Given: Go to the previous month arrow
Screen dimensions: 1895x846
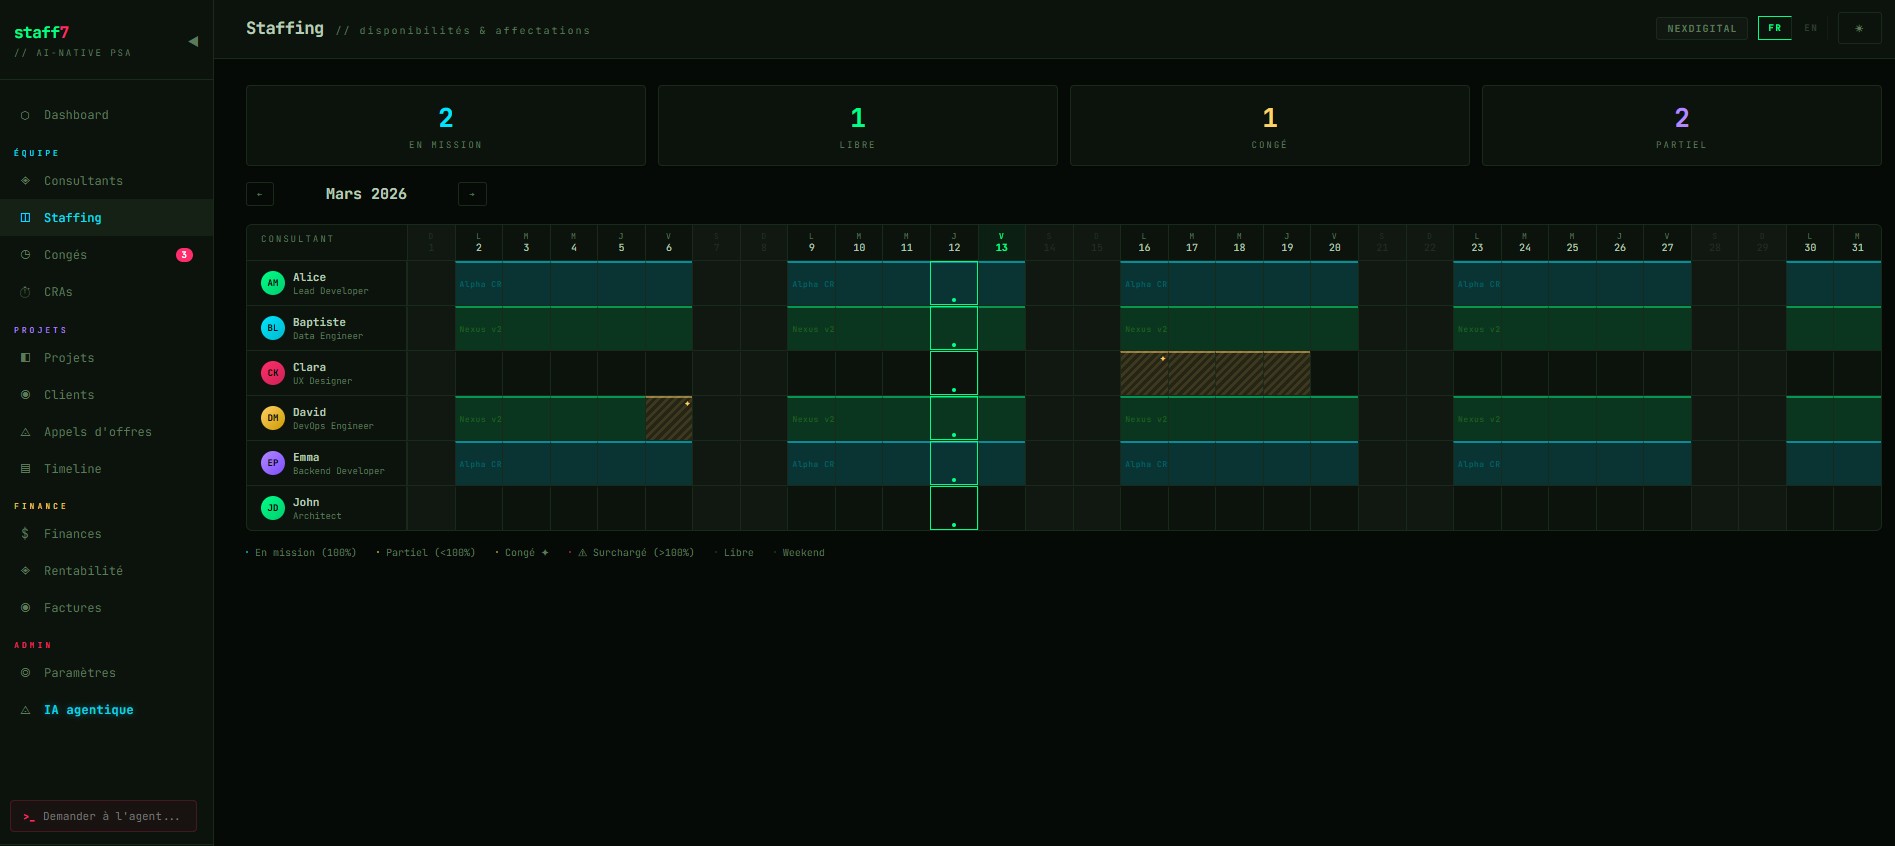Looking at the screenshot, I should 260,194.
